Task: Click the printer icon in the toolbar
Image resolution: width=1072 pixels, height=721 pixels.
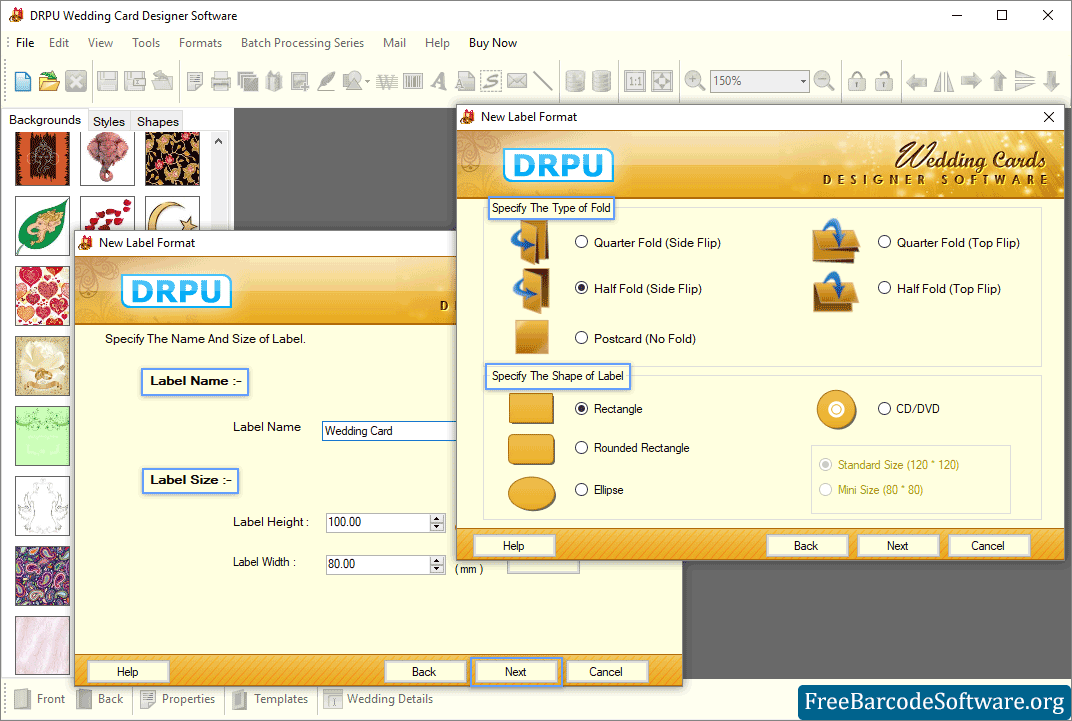Action: 221,81
